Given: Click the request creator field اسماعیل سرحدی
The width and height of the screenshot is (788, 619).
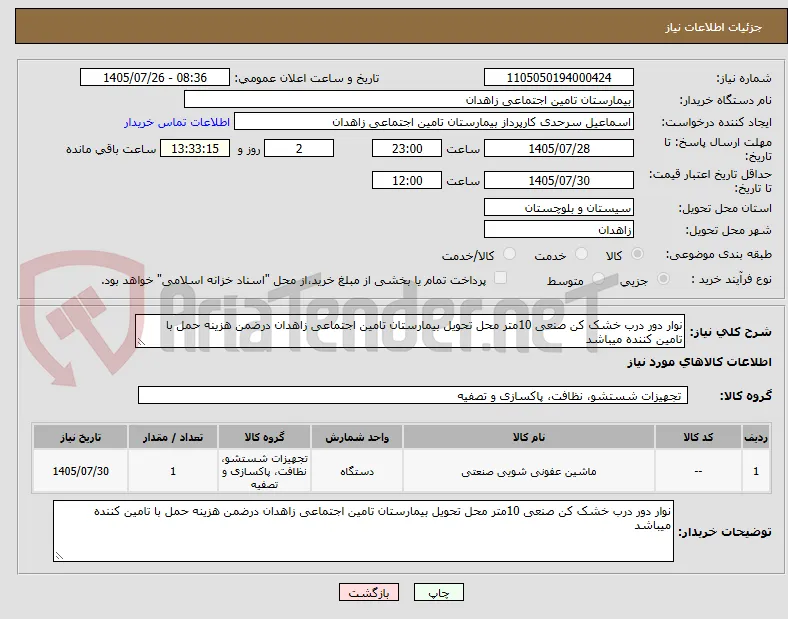Looking at the screenshot, I should coord(434,122).
